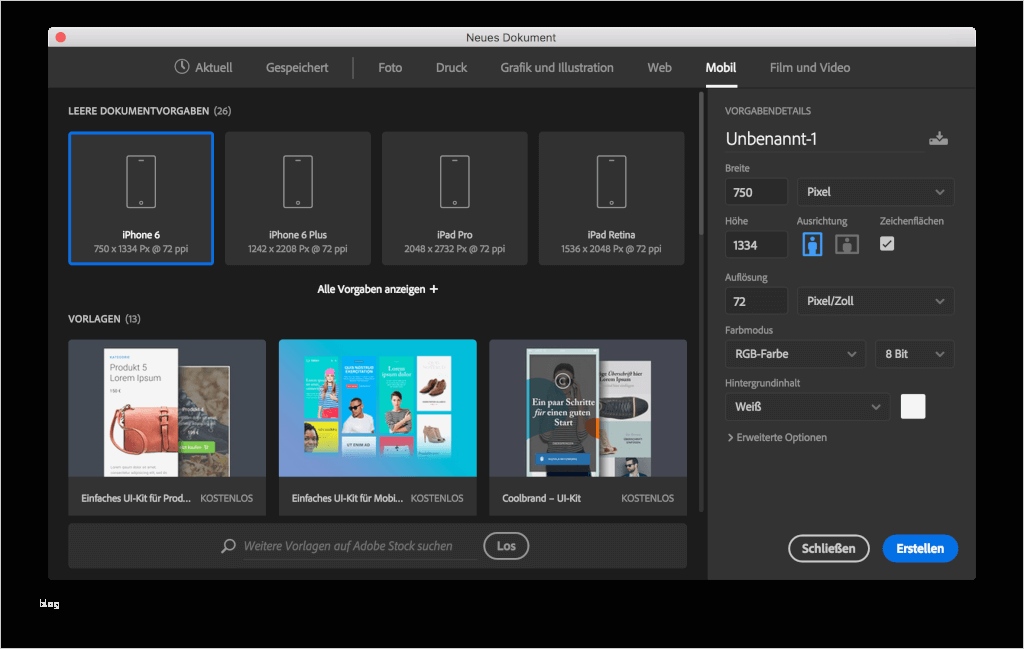The height and width of the screenshot is (649, 1024).
Task: Click the Los search button
Action: pyautogui.click(x=506, y=546)
